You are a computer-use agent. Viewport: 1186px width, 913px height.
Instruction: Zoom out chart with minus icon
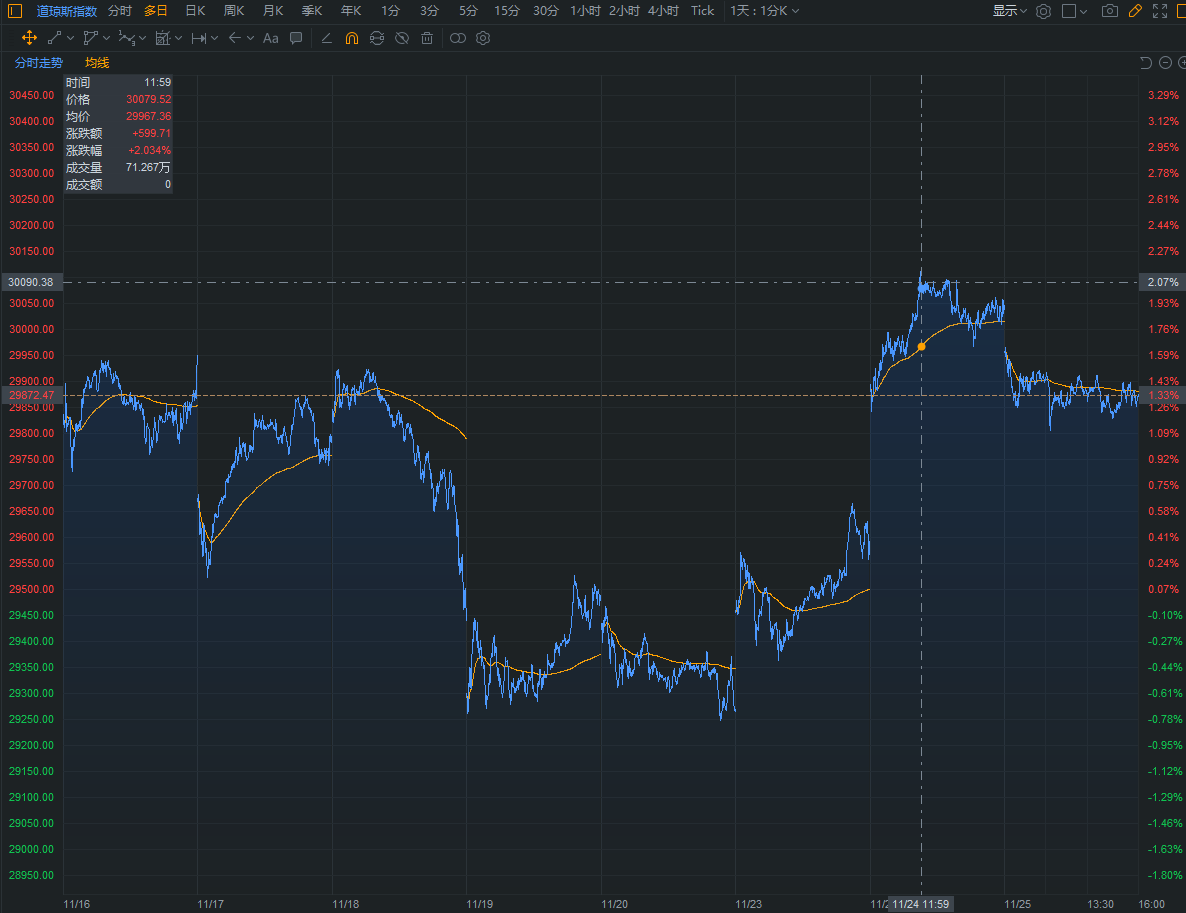[1166, 63]
